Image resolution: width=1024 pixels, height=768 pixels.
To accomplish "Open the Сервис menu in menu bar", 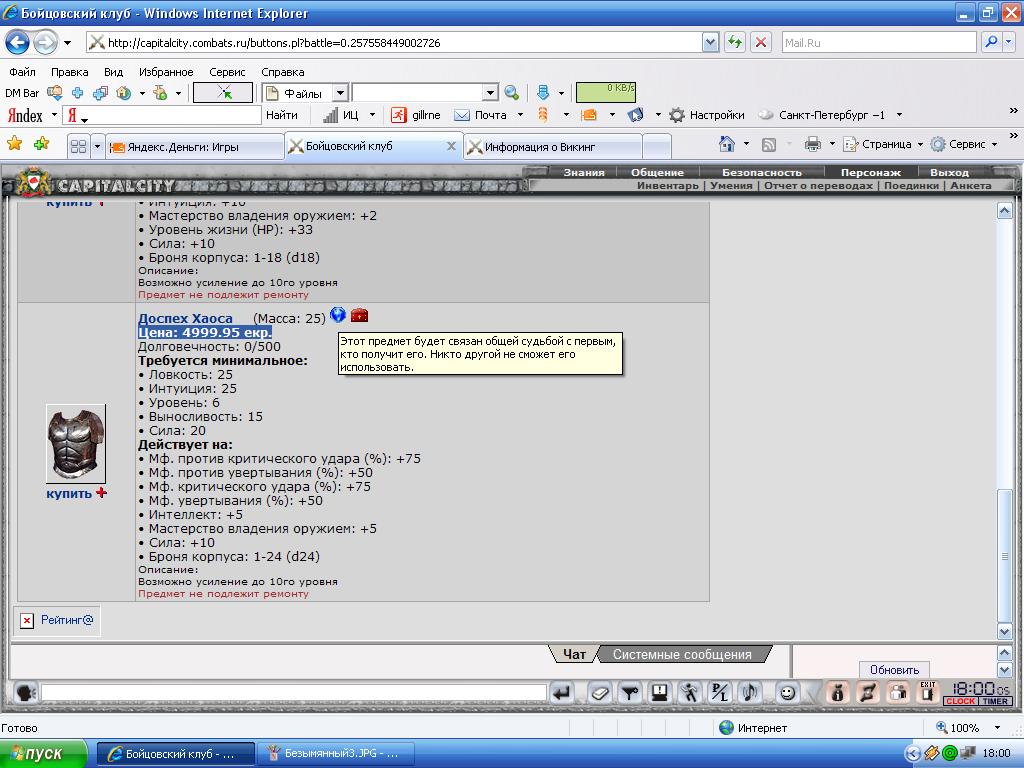I will pyautogui.click(x=227, y=72).
